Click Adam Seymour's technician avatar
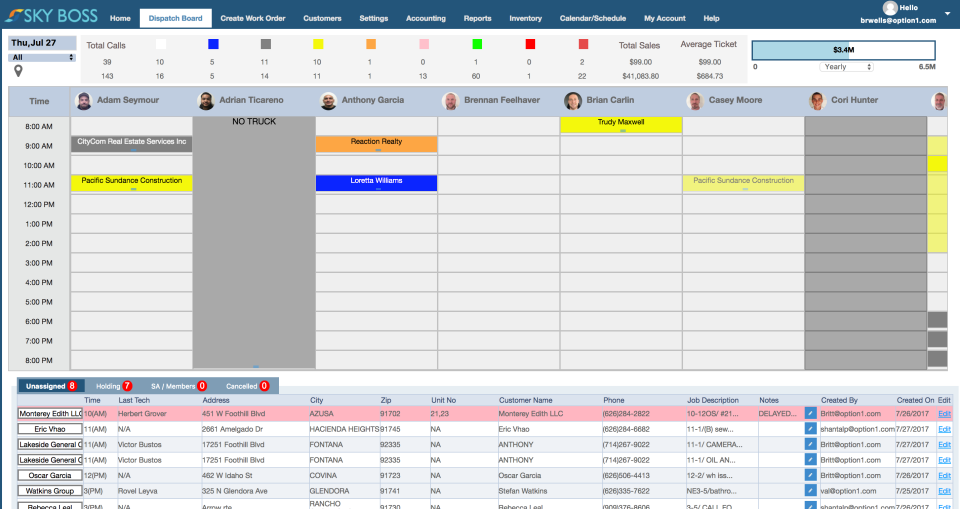This screenshot has width=960, height=509. (x=84, y=101)
